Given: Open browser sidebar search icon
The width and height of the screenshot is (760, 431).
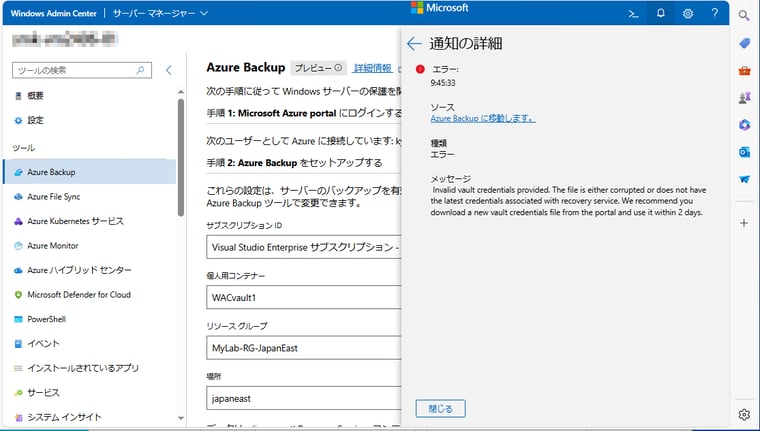Looking at the screenshot, I should coord(744,16).
